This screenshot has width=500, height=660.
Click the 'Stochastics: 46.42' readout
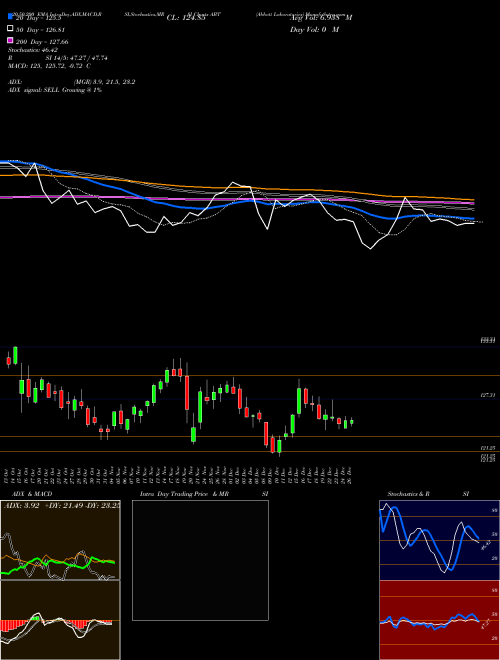pyautogui.click(x=33, y=50)
